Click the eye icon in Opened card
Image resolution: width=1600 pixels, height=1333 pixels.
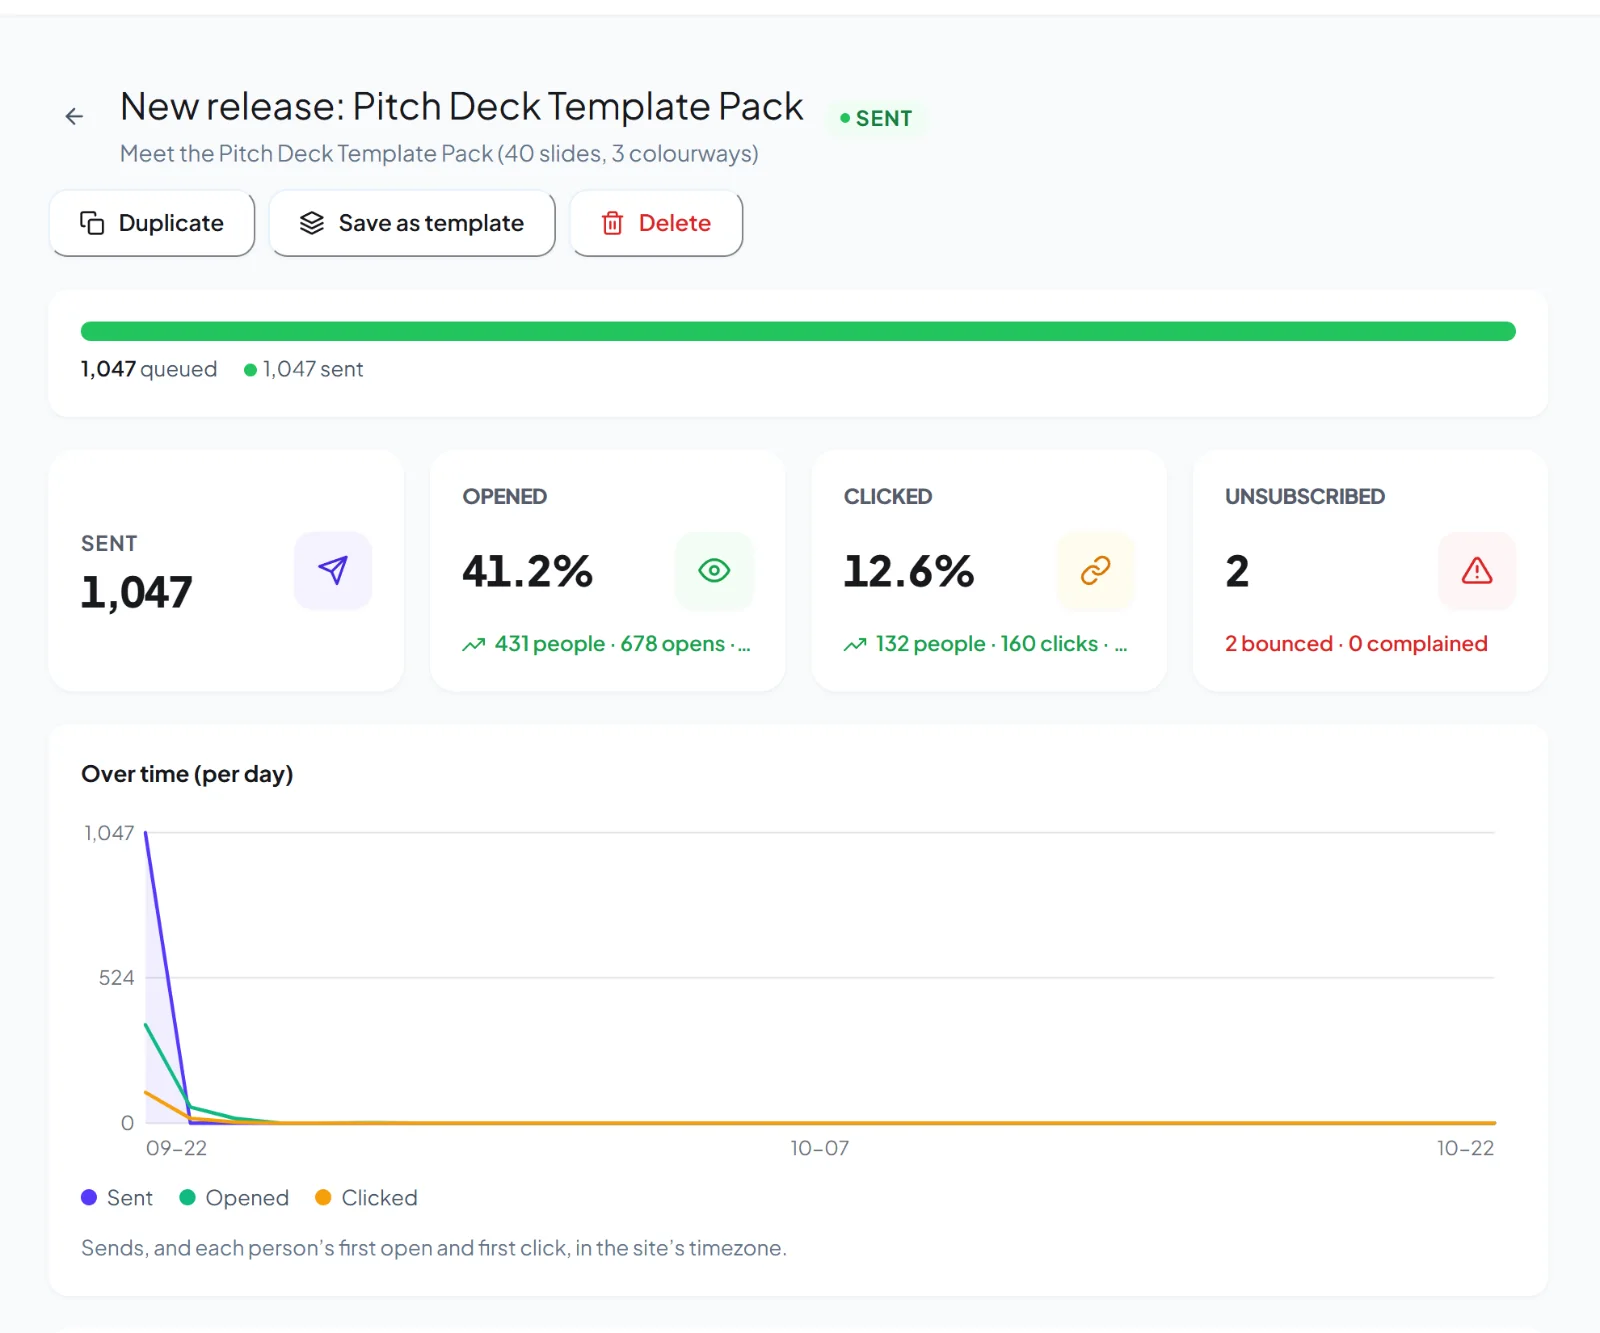point(714,571)
